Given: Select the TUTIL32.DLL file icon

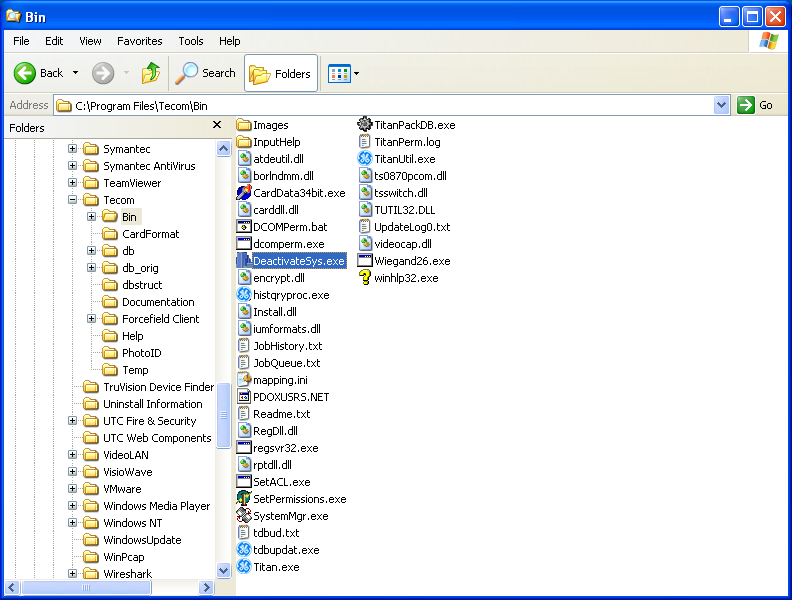Looking at the screenshot, I should coord(365,210).
